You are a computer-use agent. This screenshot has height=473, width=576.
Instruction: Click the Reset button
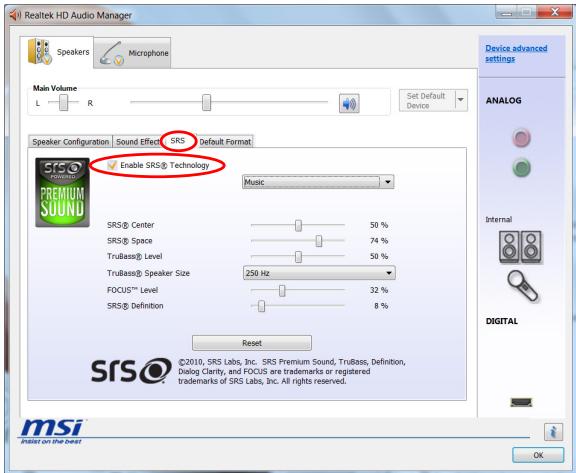(x=252, y=343)
